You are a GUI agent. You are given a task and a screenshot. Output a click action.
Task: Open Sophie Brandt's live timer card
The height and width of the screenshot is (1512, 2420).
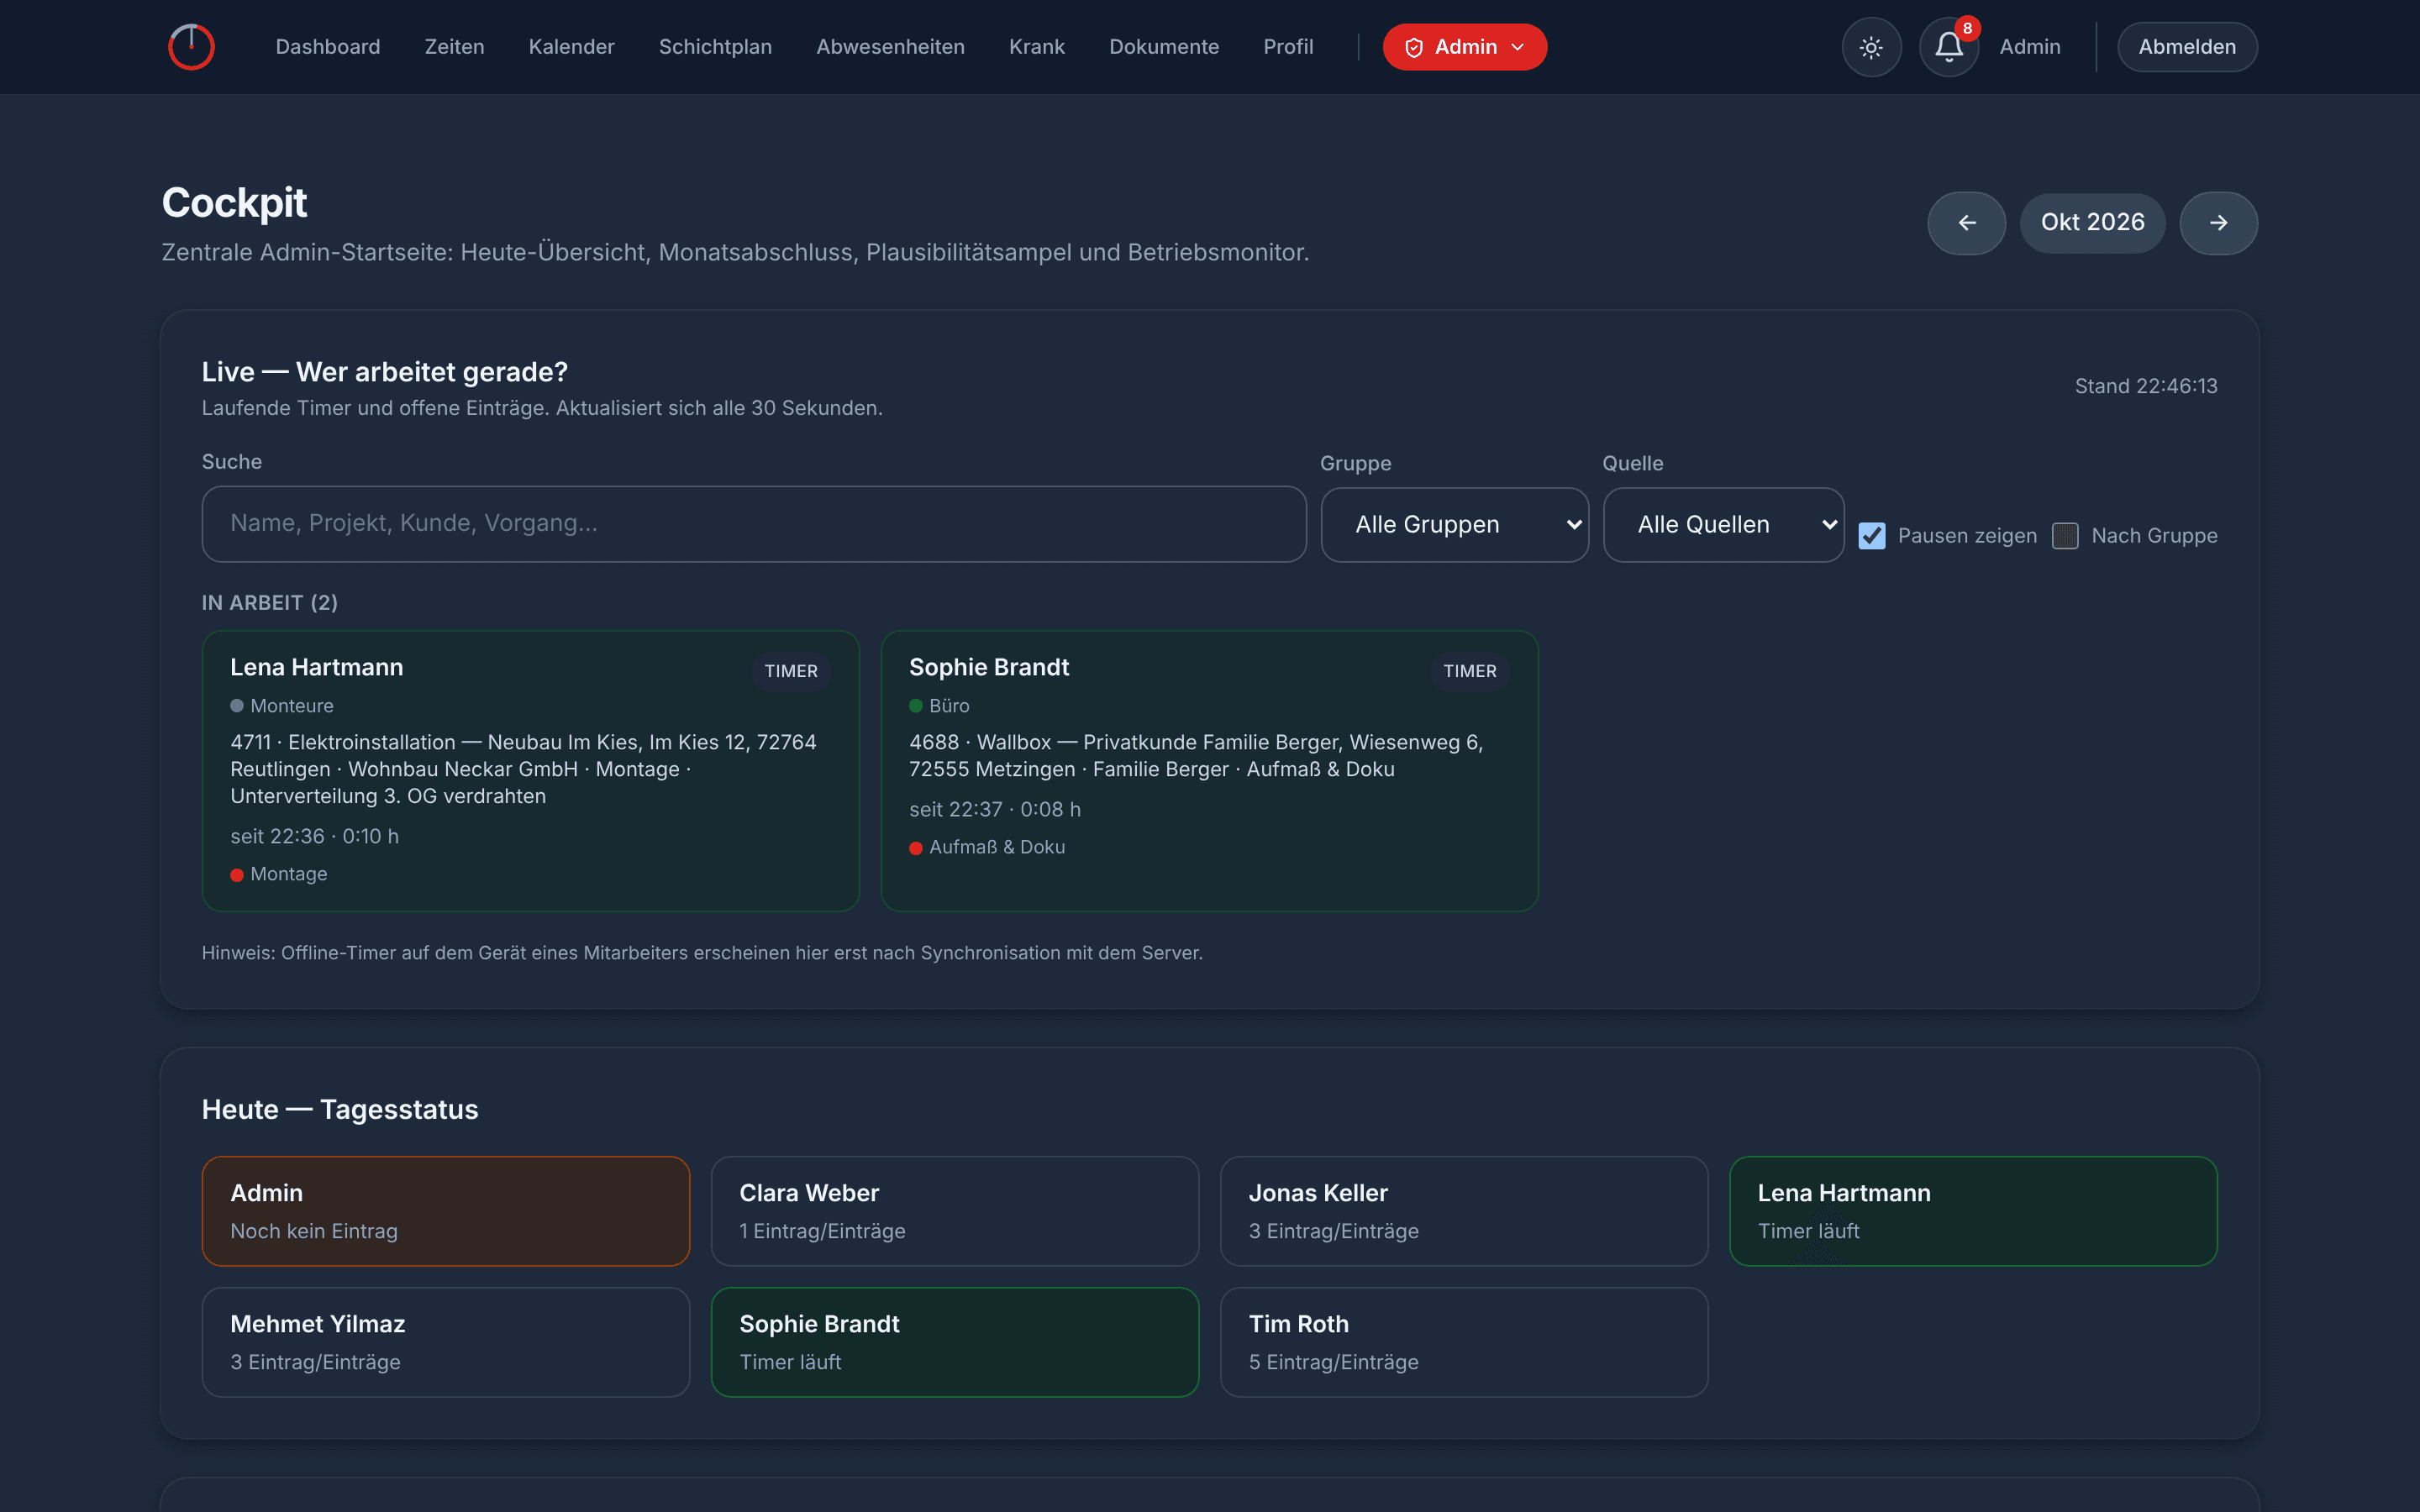1209,770
